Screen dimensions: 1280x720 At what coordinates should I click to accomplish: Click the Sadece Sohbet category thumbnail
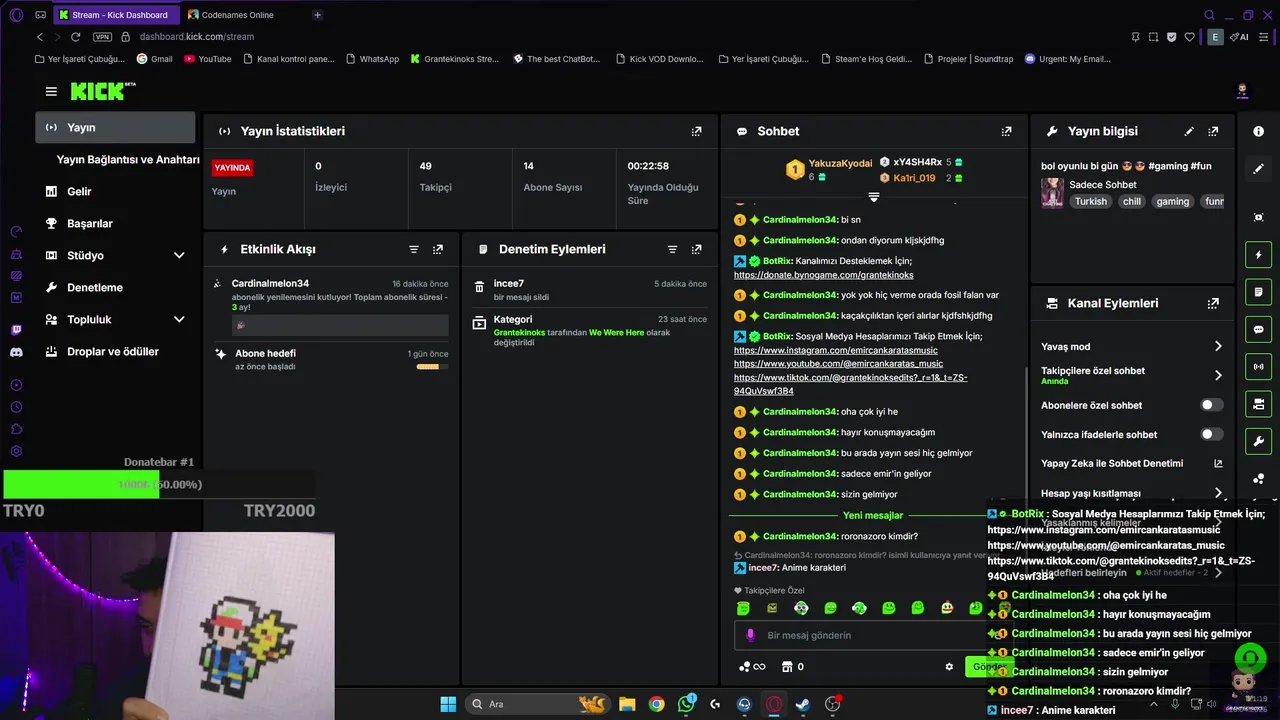pyautogui.click(x=1052, y=193)
